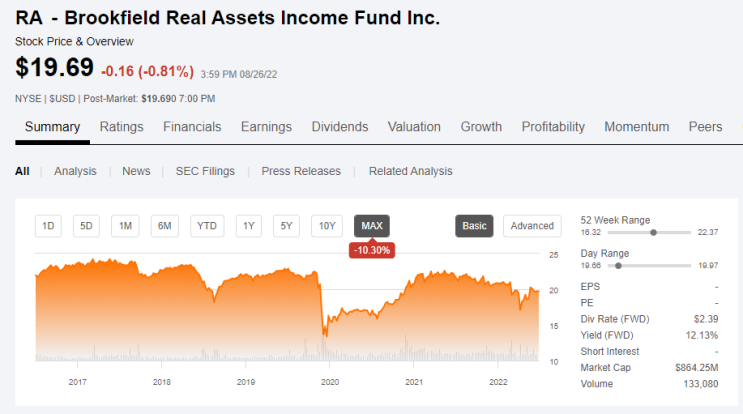
Task: Click the EPS label
Action: 590,287
